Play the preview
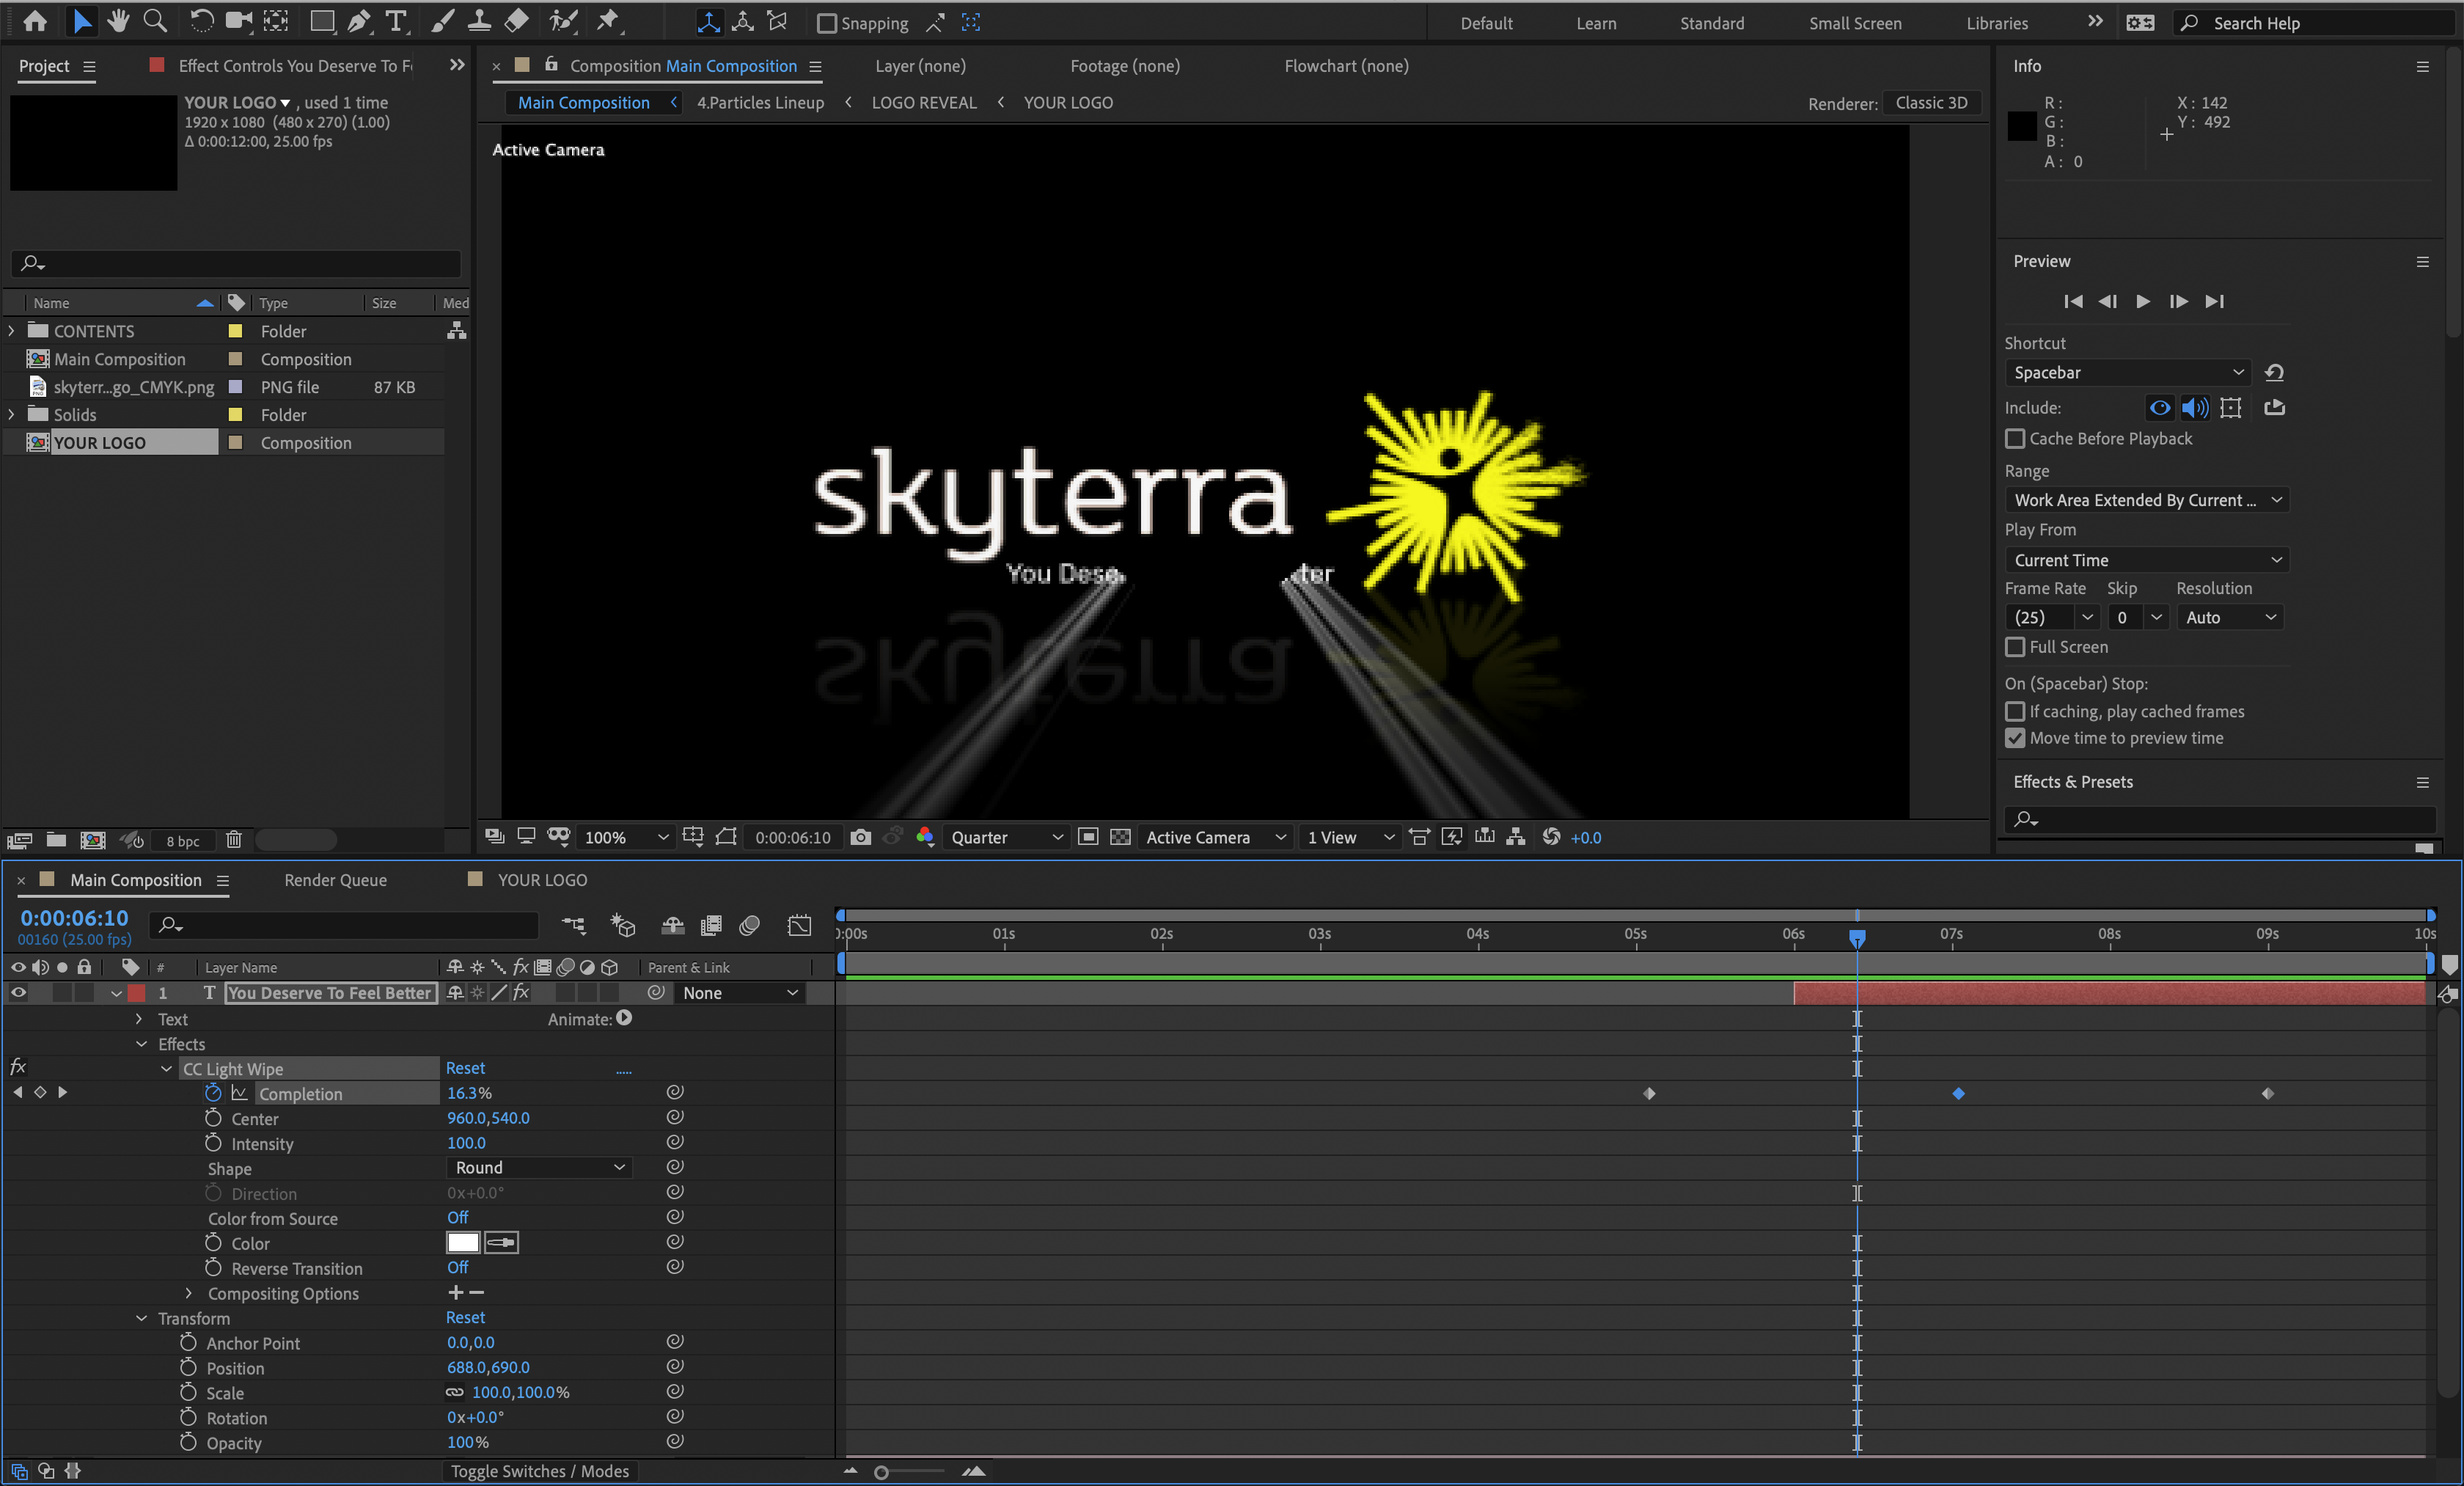Viewport: 2464px width, 1486px height. pyautogui.click(x=2143, y=301)
